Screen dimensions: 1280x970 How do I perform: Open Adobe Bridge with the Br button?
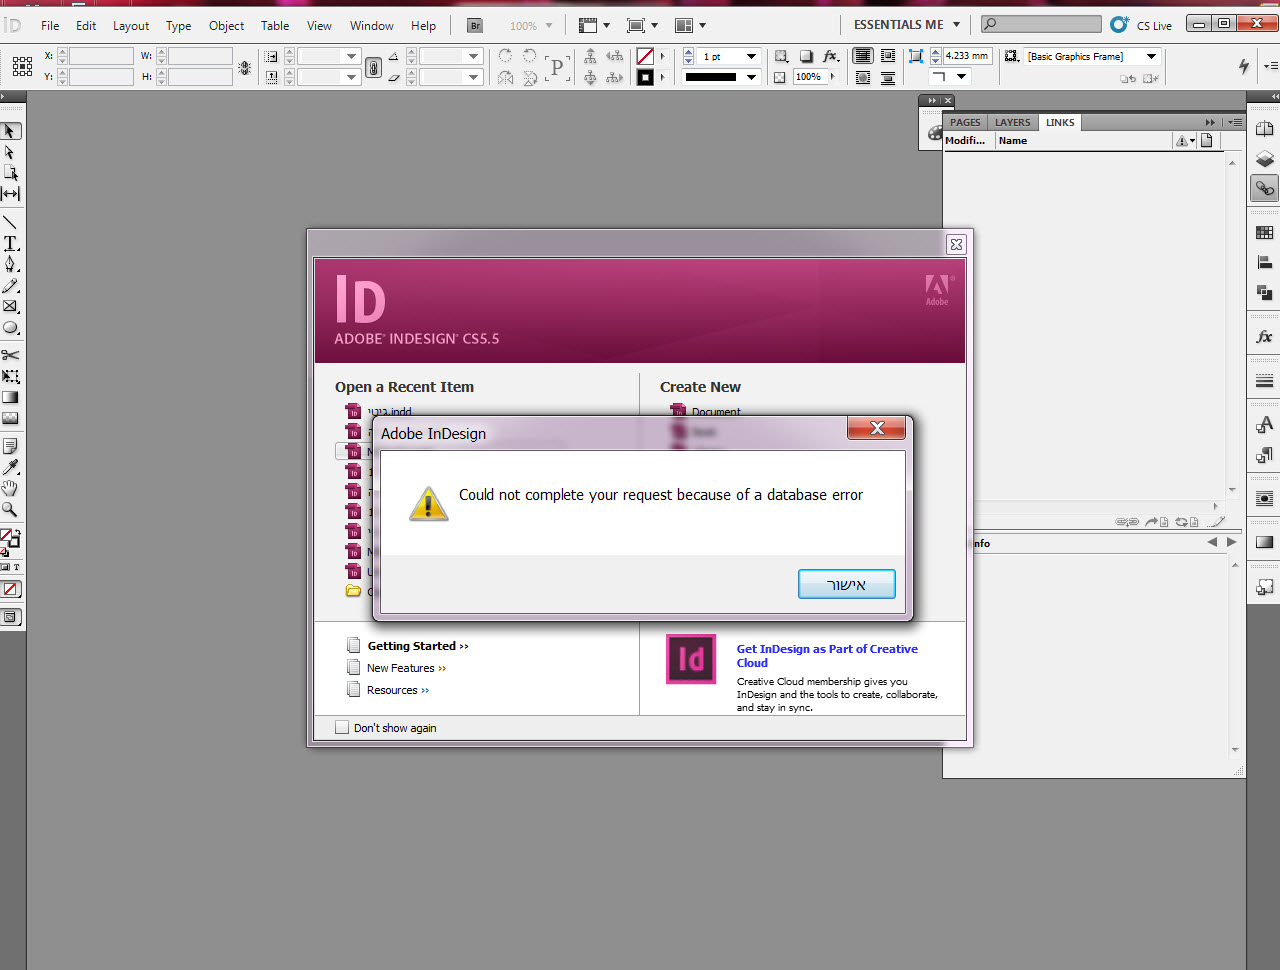tap(475, 26)
